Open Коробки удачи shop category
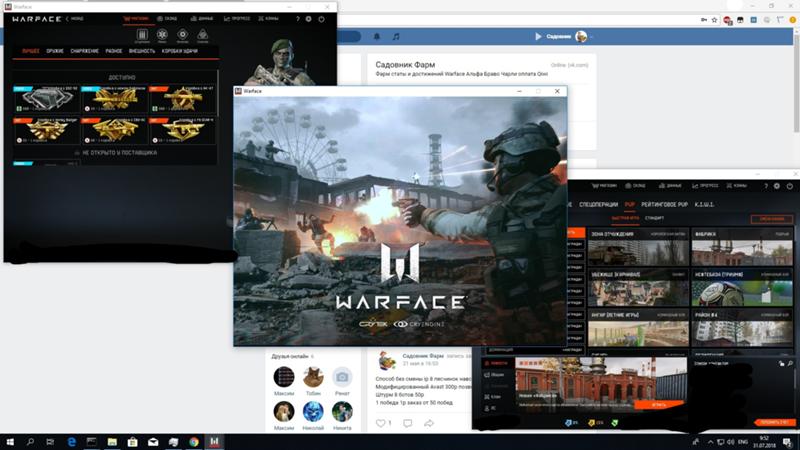 (x=180, y=51)
